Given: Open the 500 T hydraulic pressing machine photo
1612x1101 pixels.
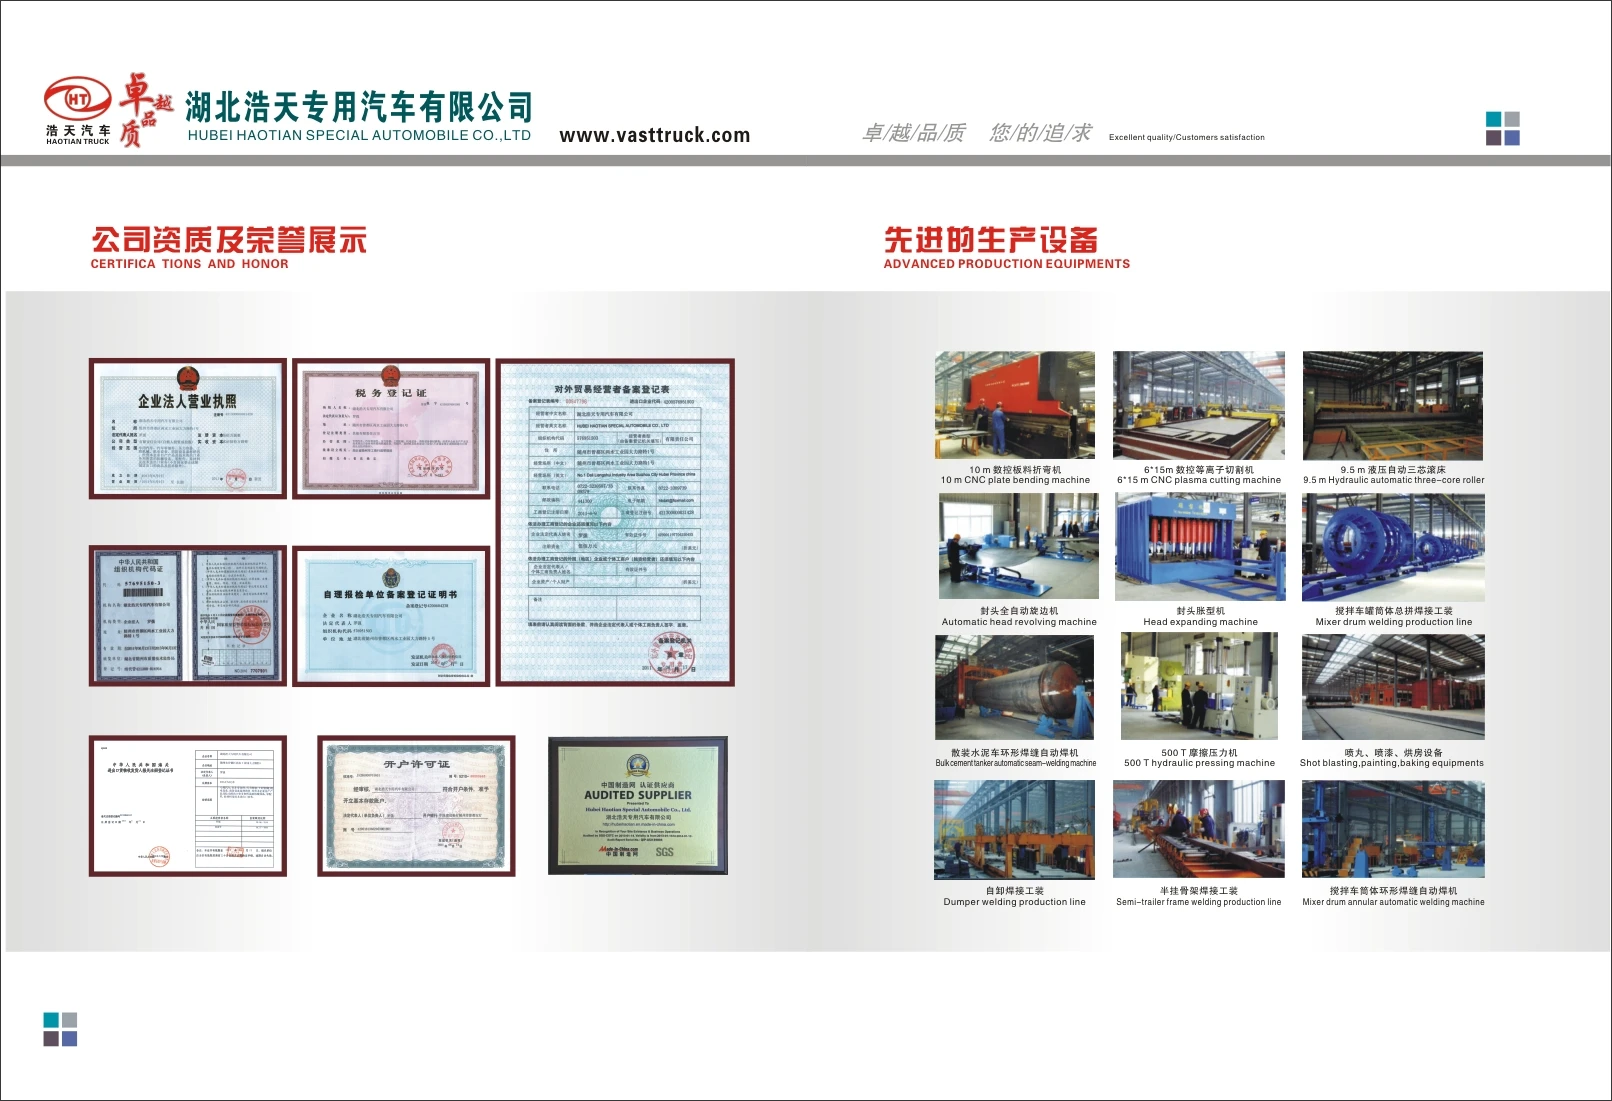Looking at the screenshot, I should click(1198, 687).
